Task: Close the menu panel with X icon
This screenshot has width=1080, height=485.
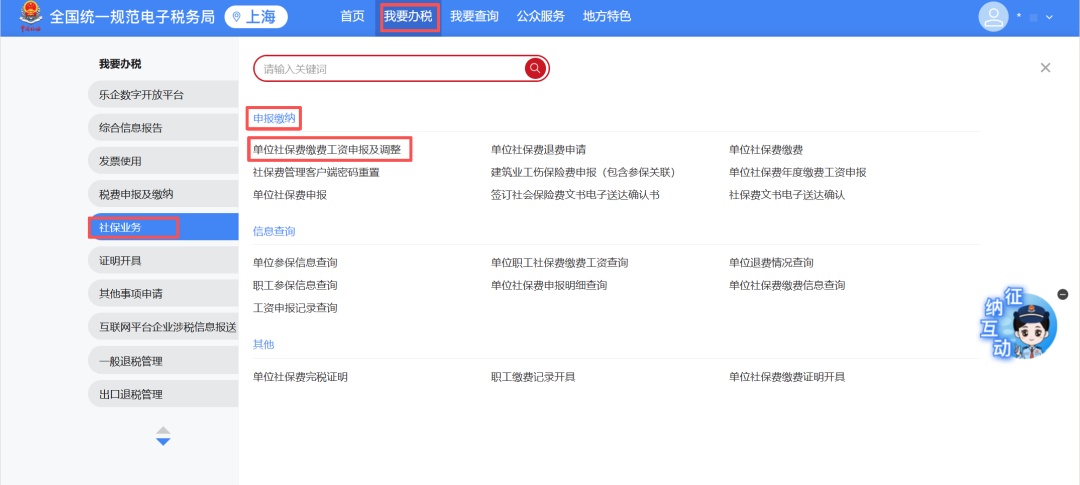Action: pos(1045,68)
